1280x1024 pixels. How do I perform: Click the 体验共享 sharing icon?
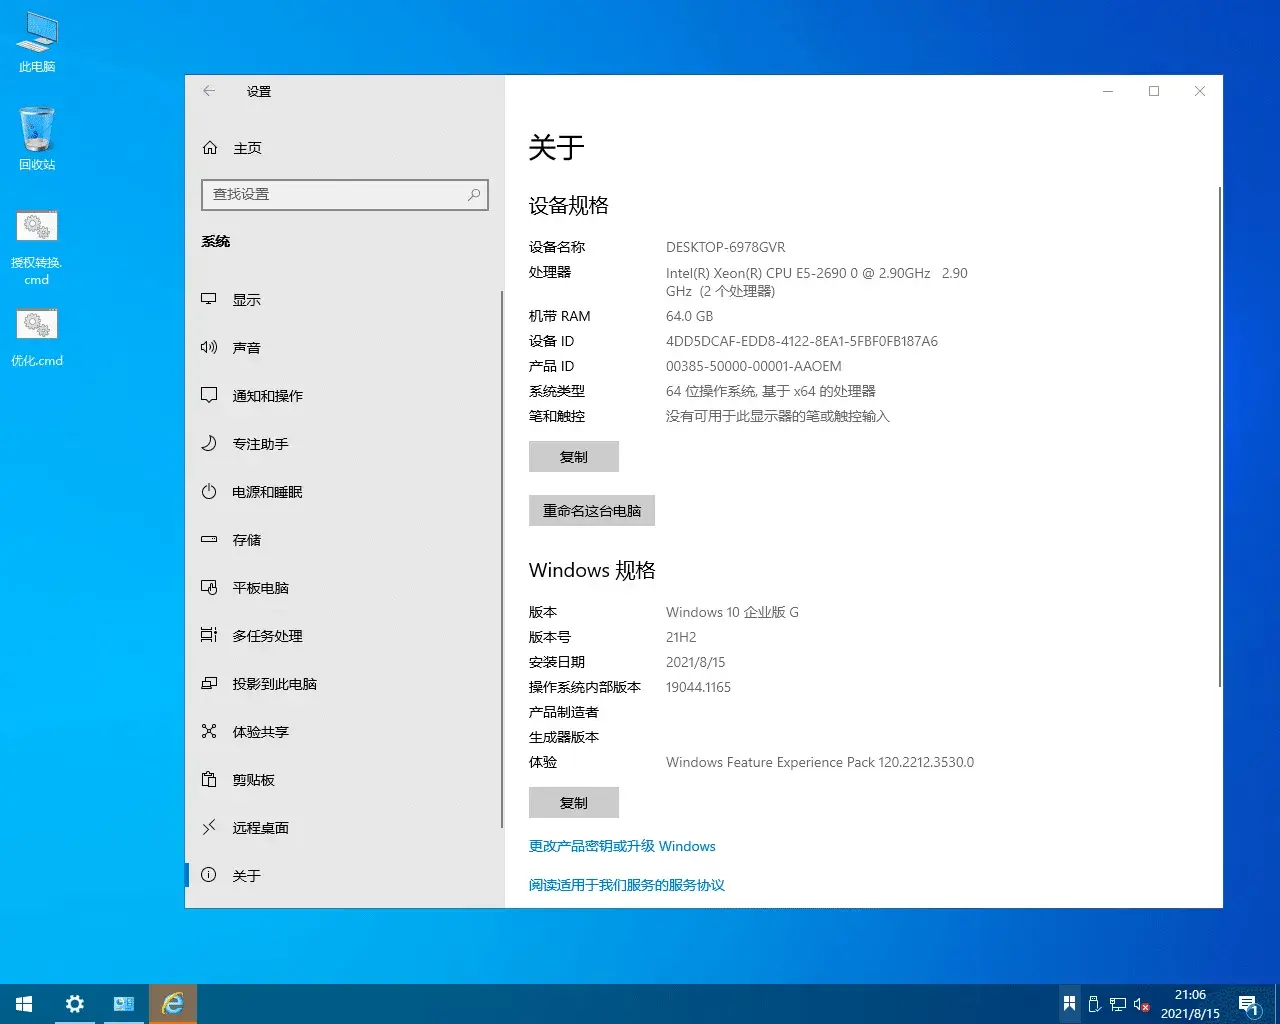(x=209, y=731)
